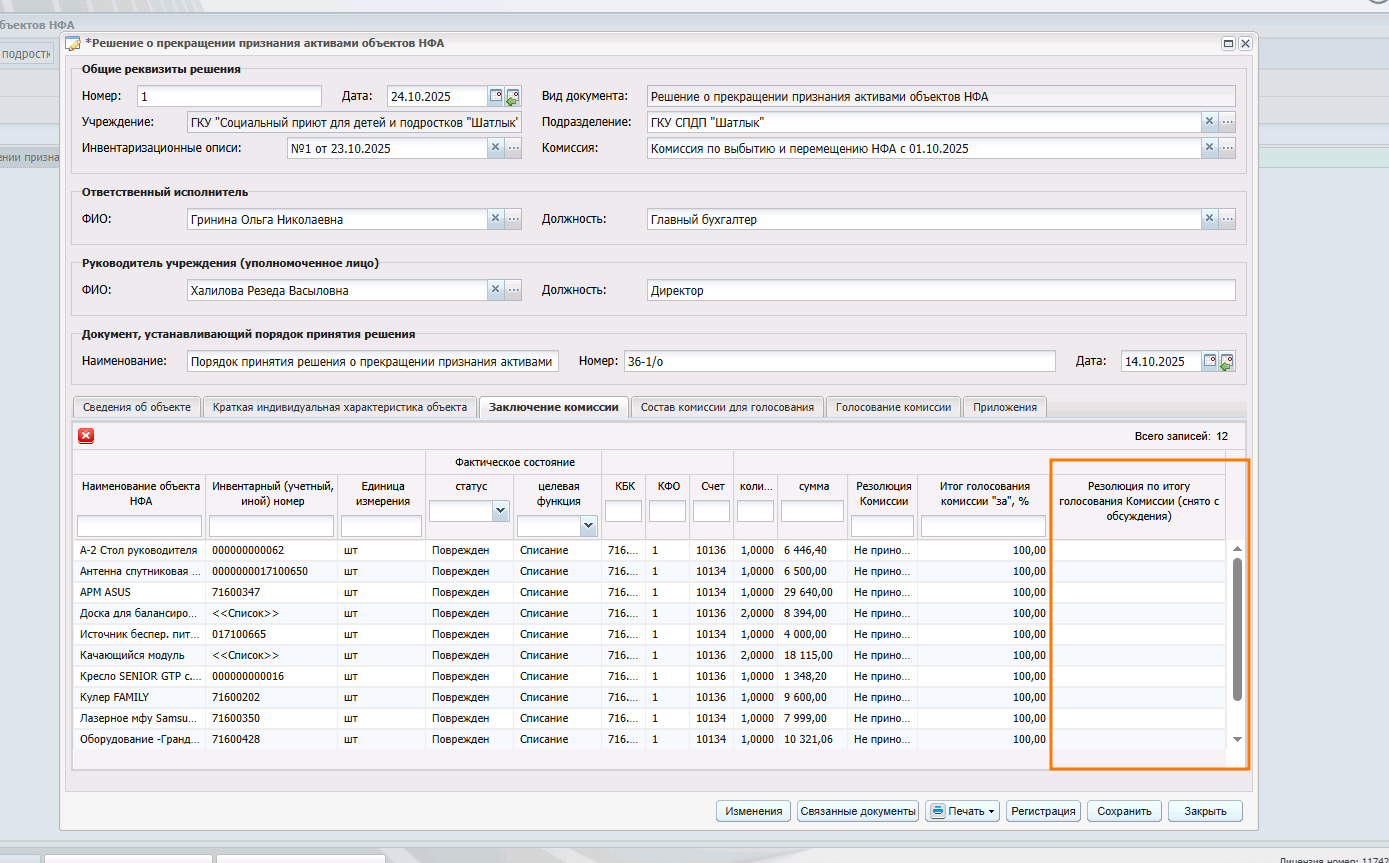The height and width of the screenshot is (863, 1389).
Task: Open calendar for the 14.10.2025 date field
Action: point(1209,361)
